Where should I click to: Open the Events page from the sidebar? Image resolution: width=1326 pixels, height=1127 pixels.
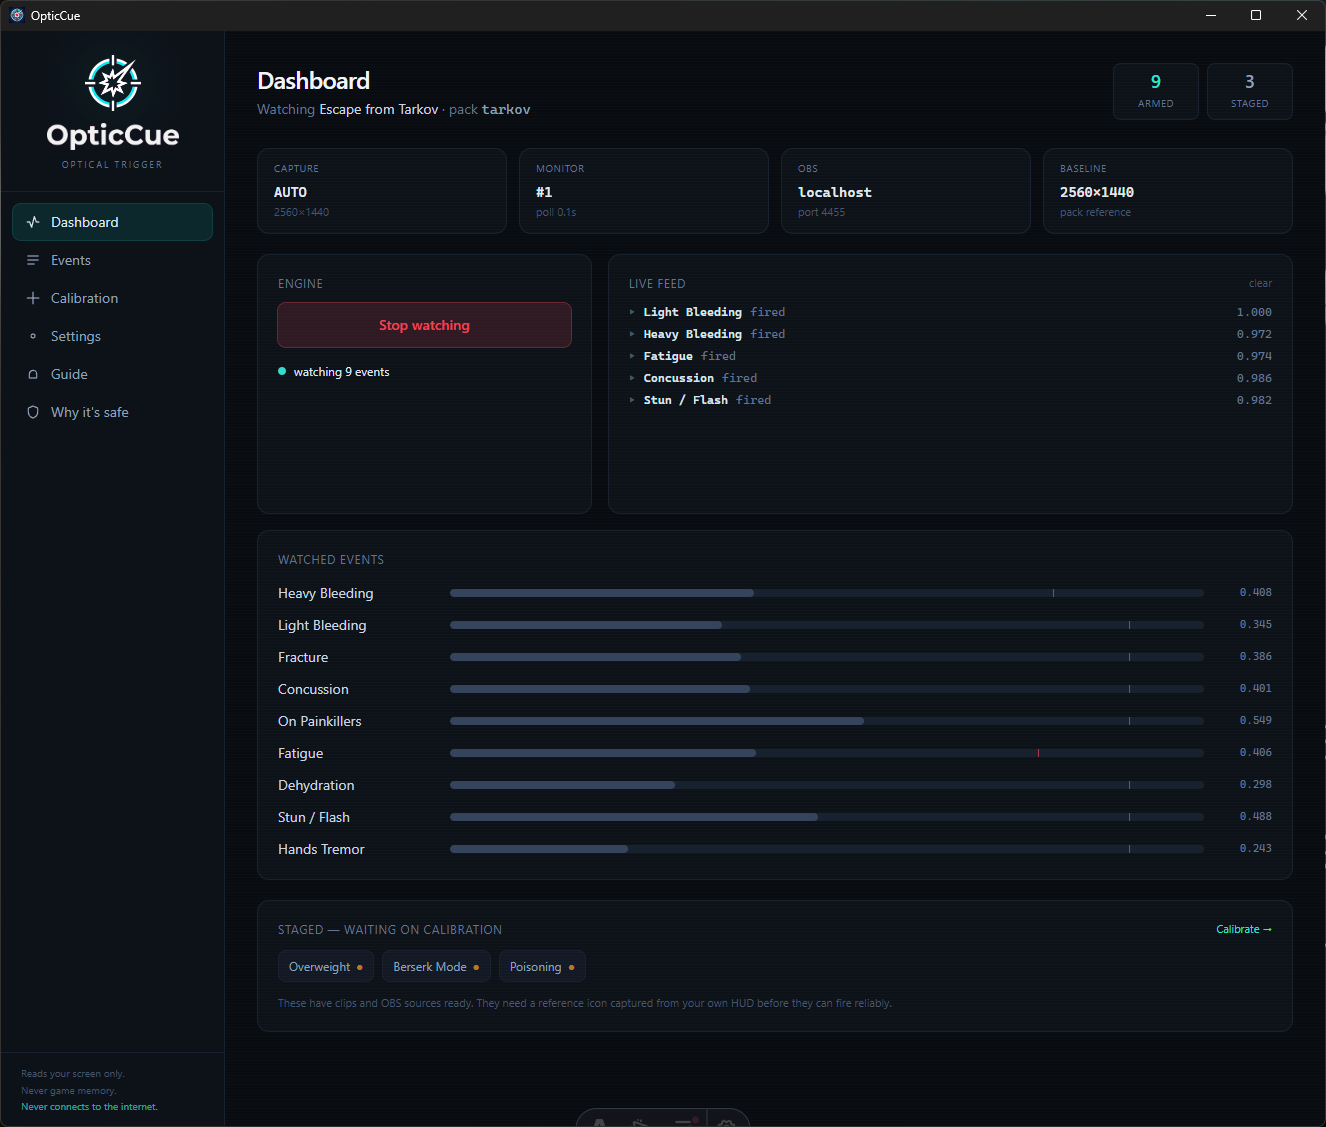(112, 260)
